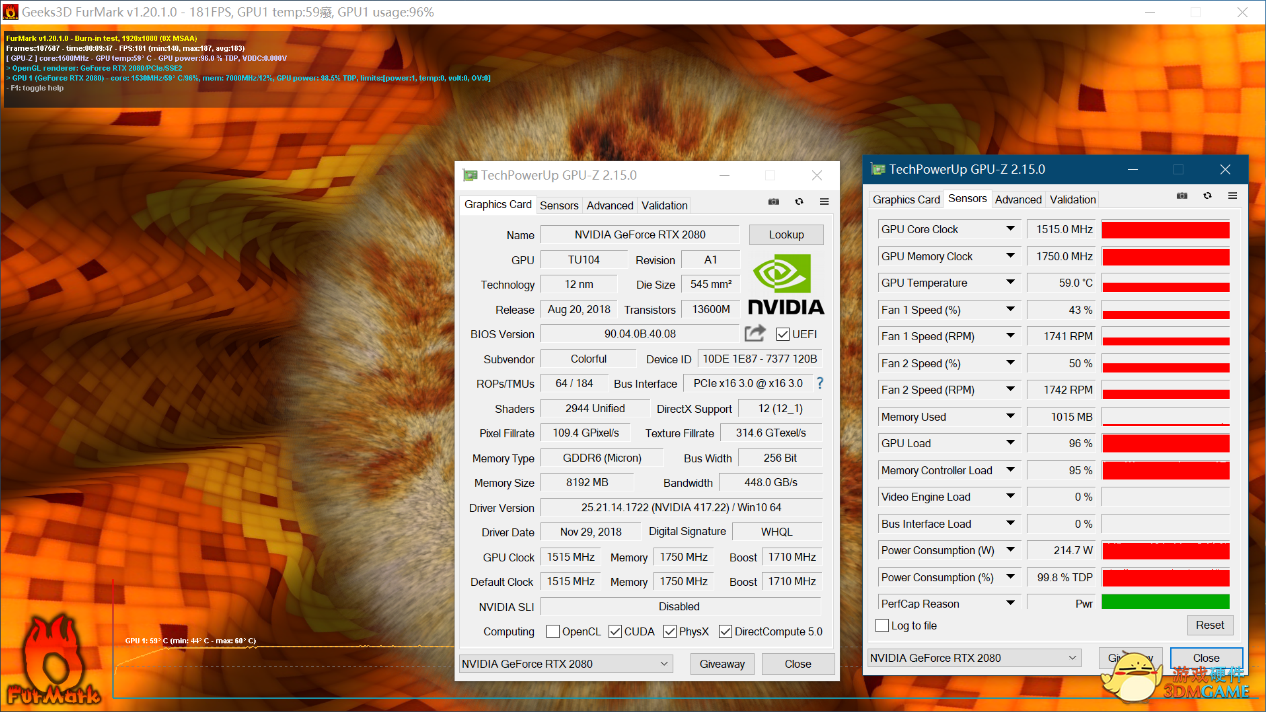Click the Die Size value 545 mm²
Viewport: 1266px width, 712px height.
pos(711,285)
